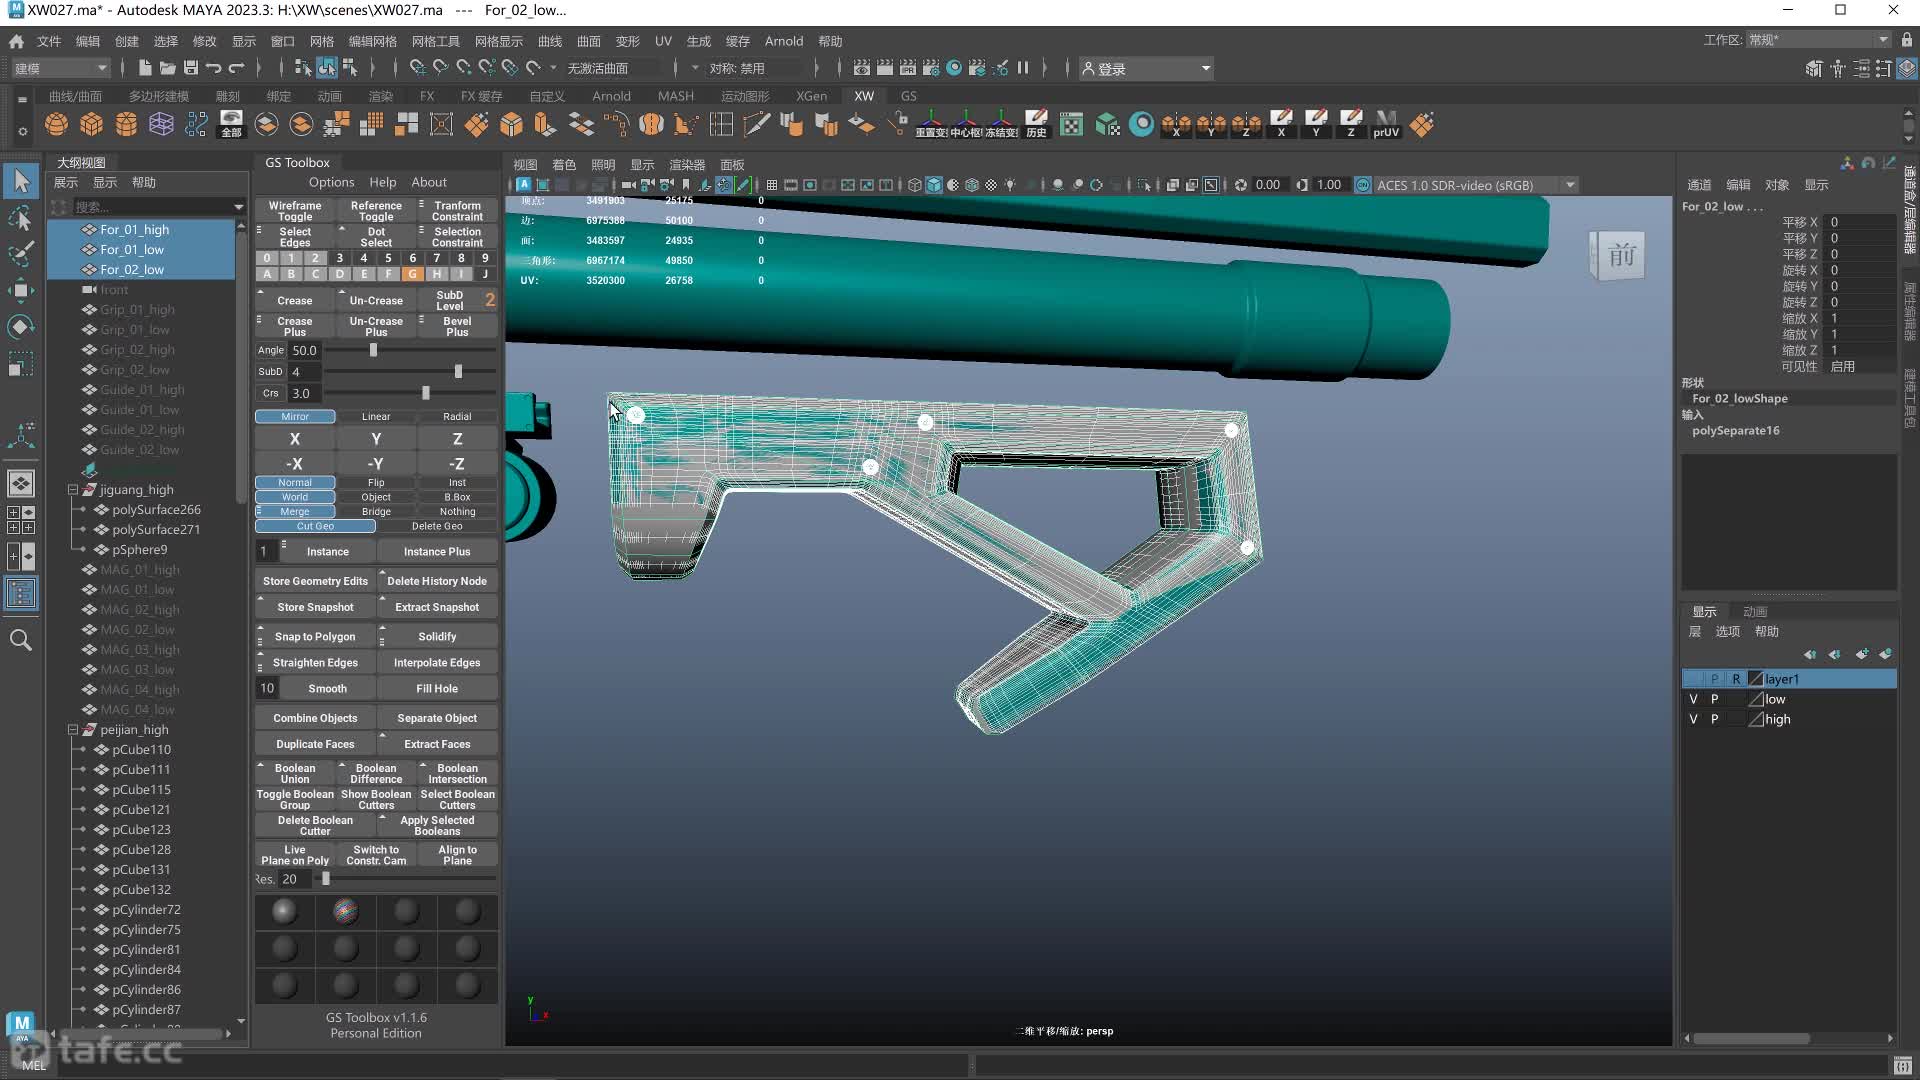Toggle the World space option
The image size is (1920, 1080).
[x=295, y=497]
